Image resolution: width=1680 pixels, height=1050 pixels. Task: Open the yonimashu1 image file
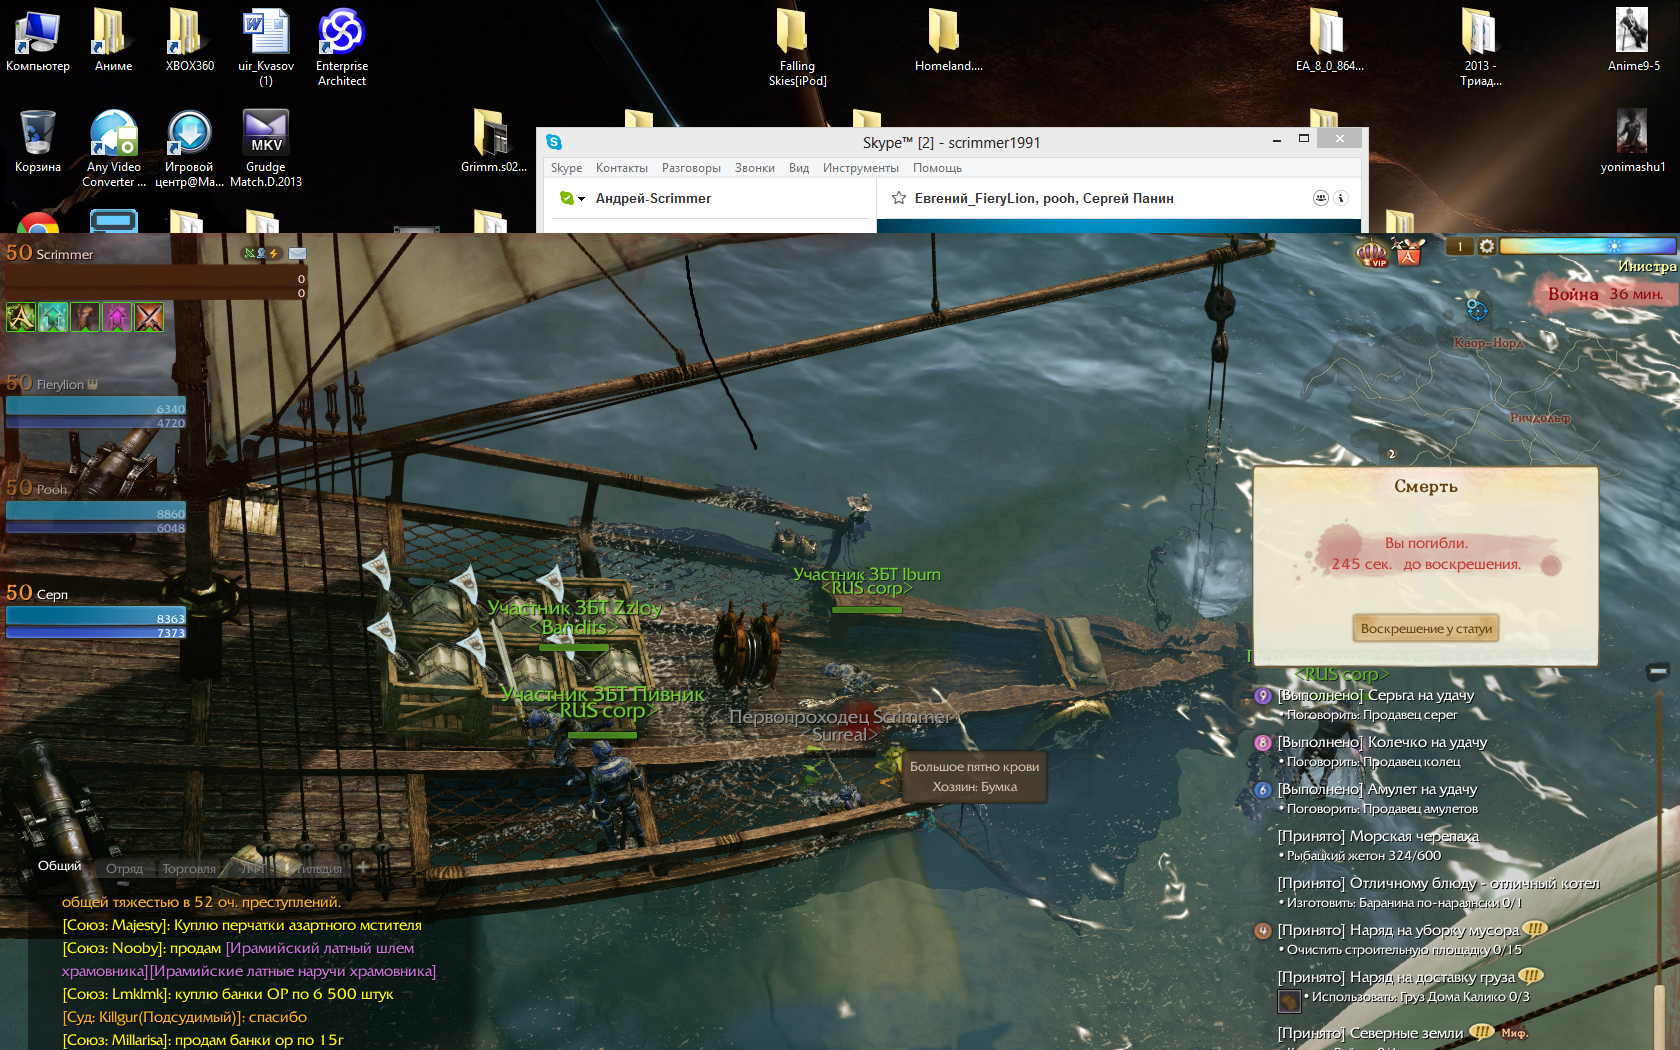click(x=1632, y=141)
